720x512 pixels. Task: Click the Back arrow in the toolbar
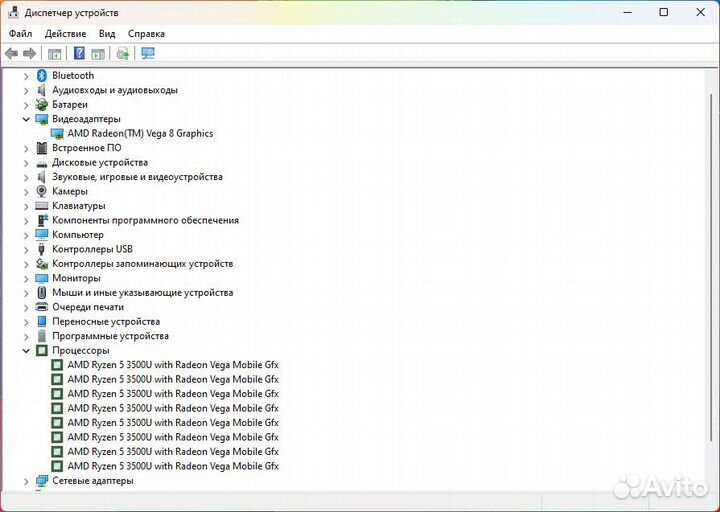[12, 53]
